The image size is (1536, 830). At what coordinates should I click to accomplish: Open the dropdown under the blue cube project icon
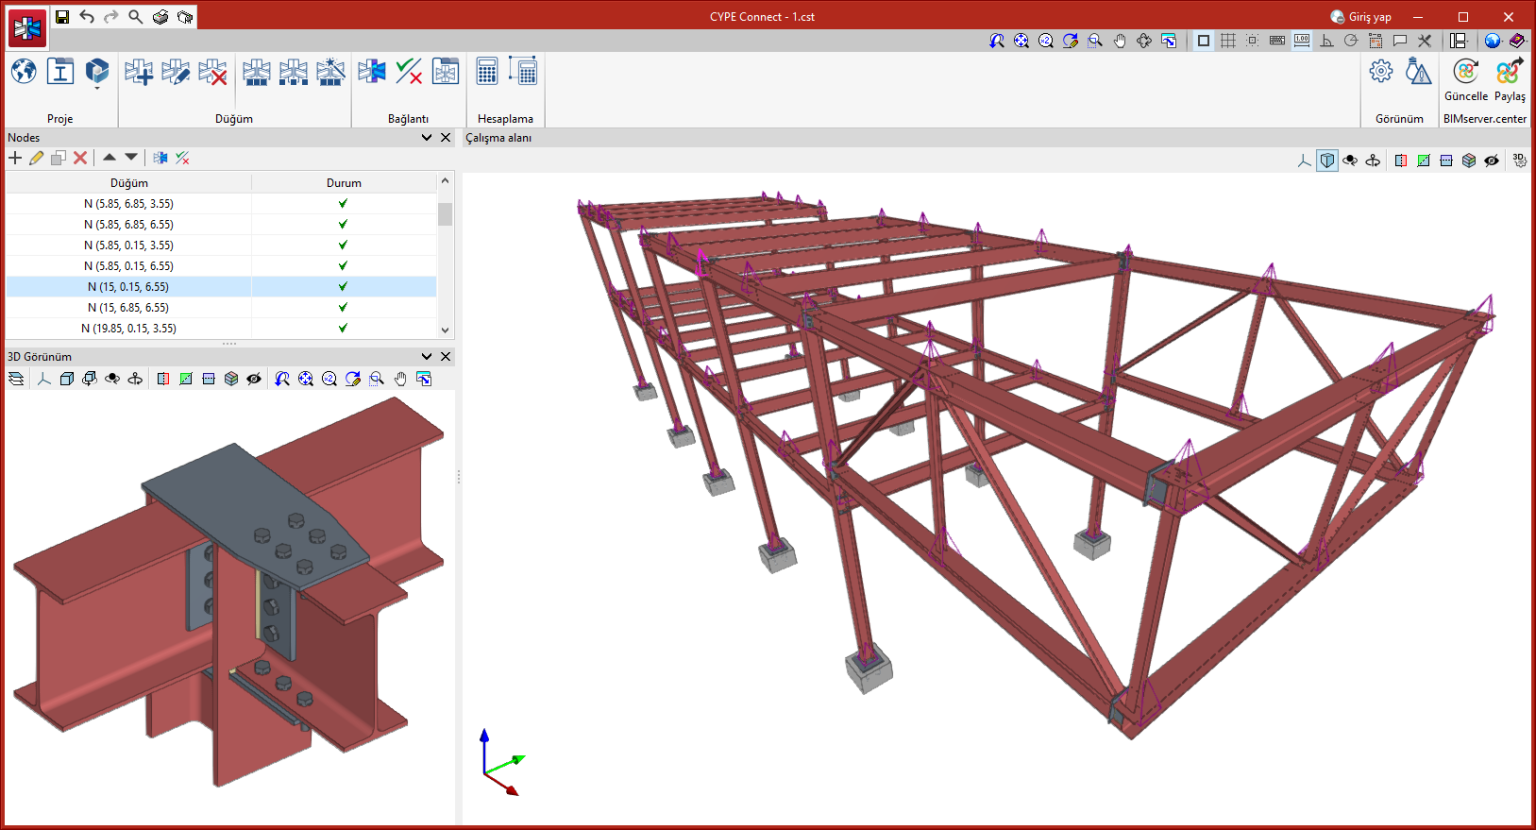click(97, 89)
